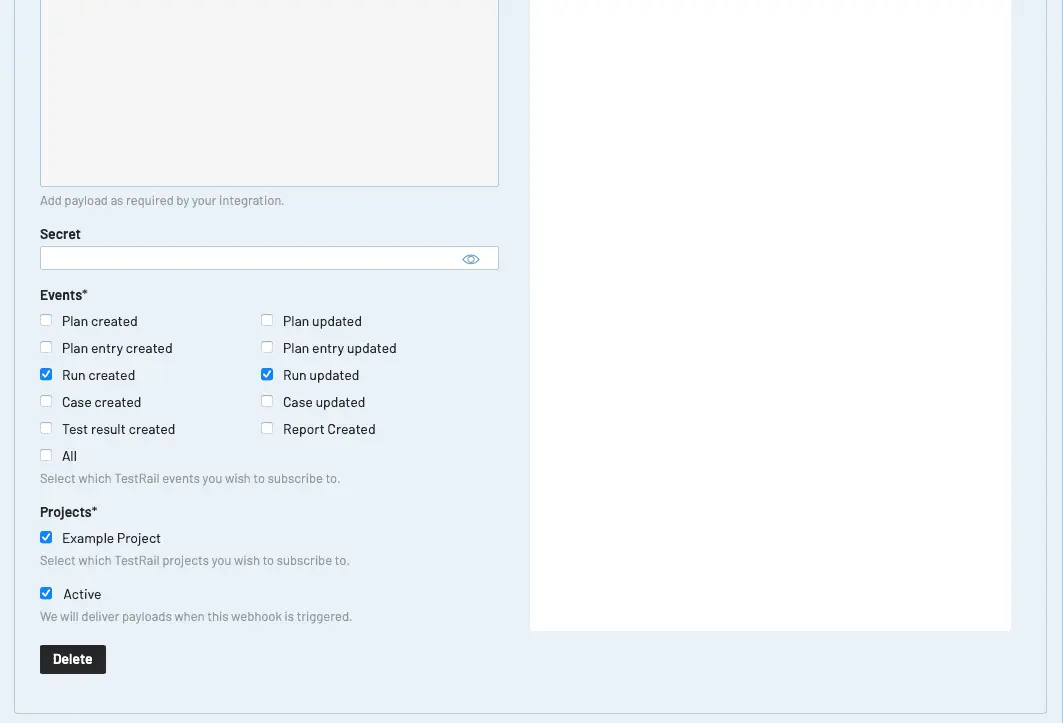Uncheck the Run created event

46,374
